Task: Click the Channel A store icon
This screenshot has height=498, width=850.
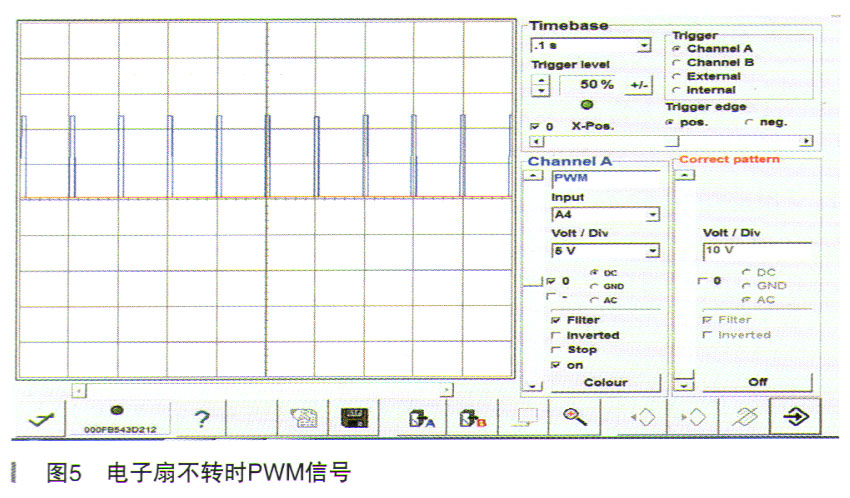Action: click(422, 418)
